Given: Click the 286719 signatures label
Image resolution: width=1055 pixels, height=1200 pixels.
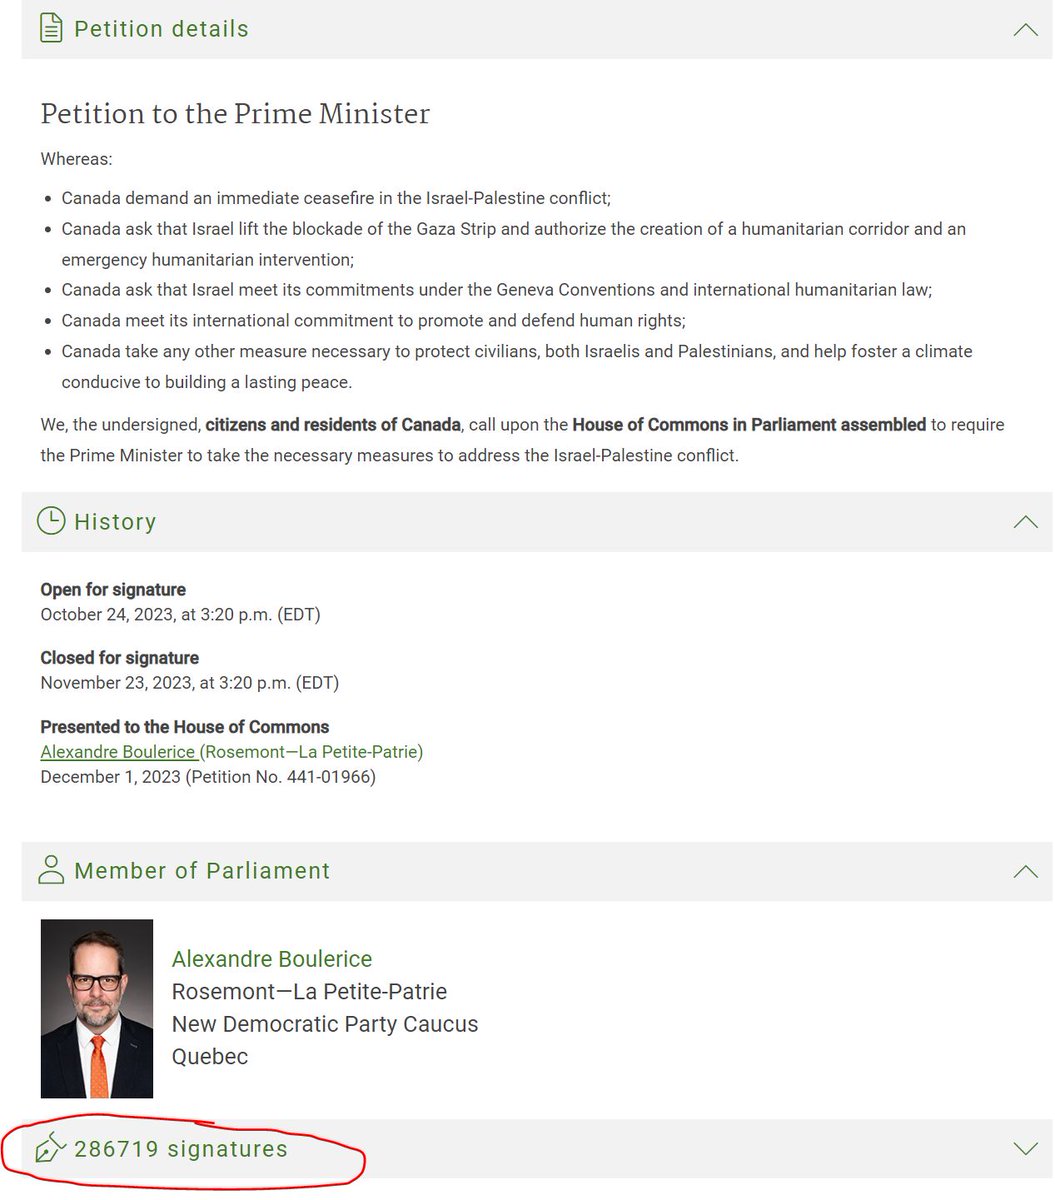Looking at the screenshot, I should (181, 1149).
